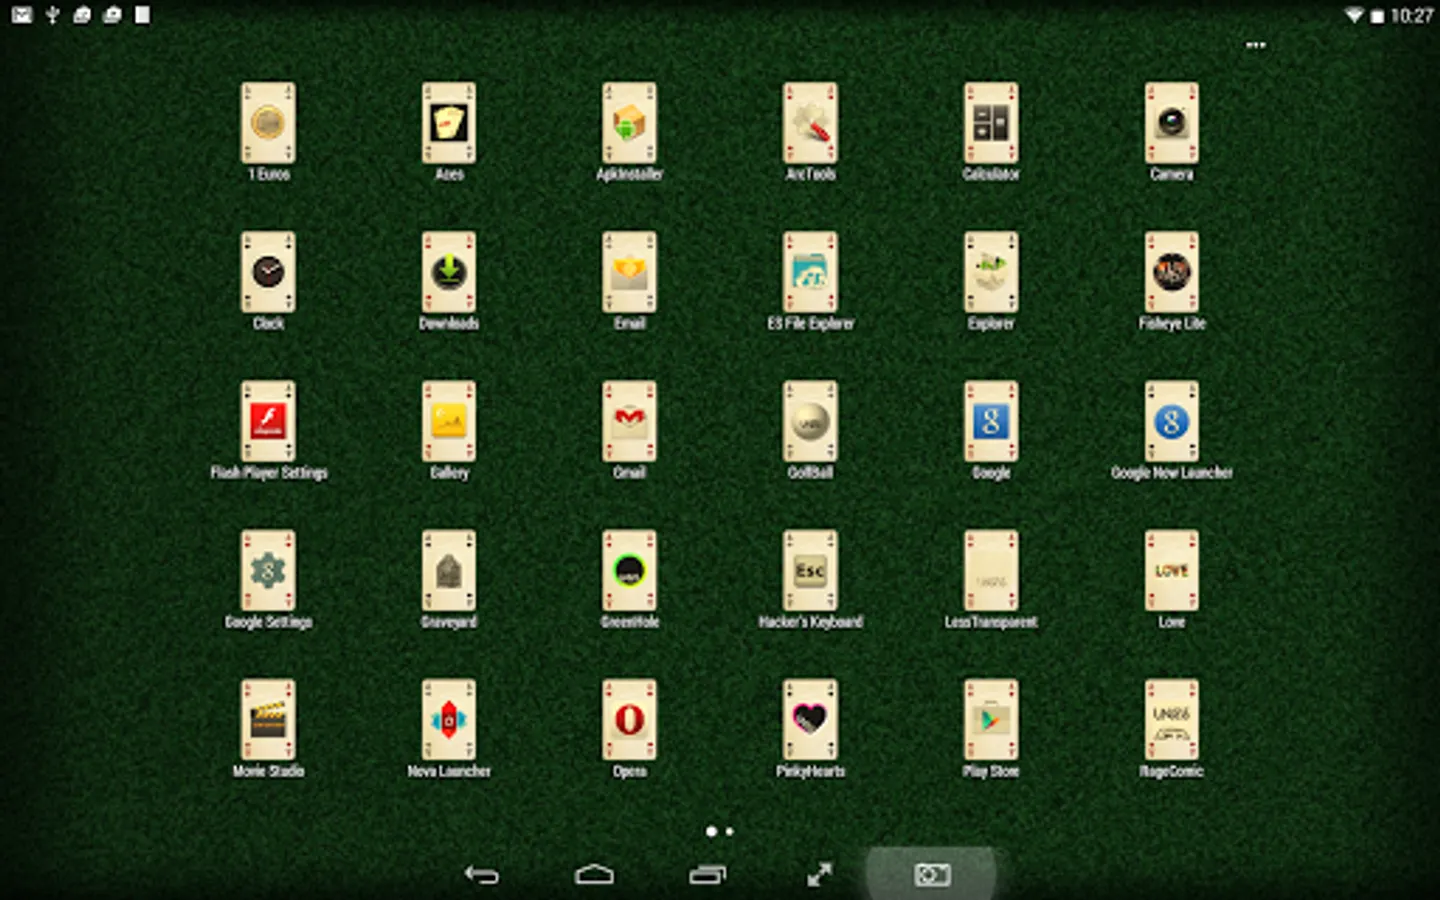The image size is (1440, 900).
Task: Tap the screenshot camera button
Action: [x=932, y=875]
